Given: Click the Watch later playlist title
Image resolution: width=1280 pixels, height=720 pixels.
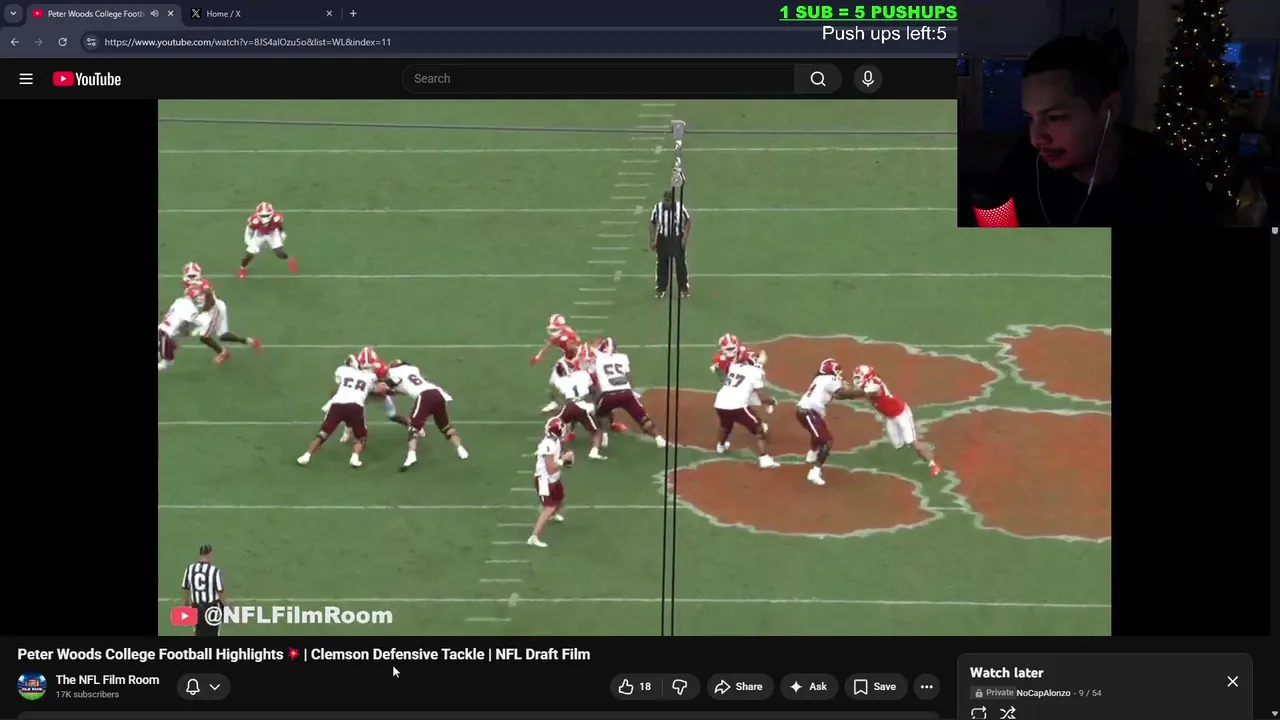Looking at the screenshot, I should (x=1006, y=673).
